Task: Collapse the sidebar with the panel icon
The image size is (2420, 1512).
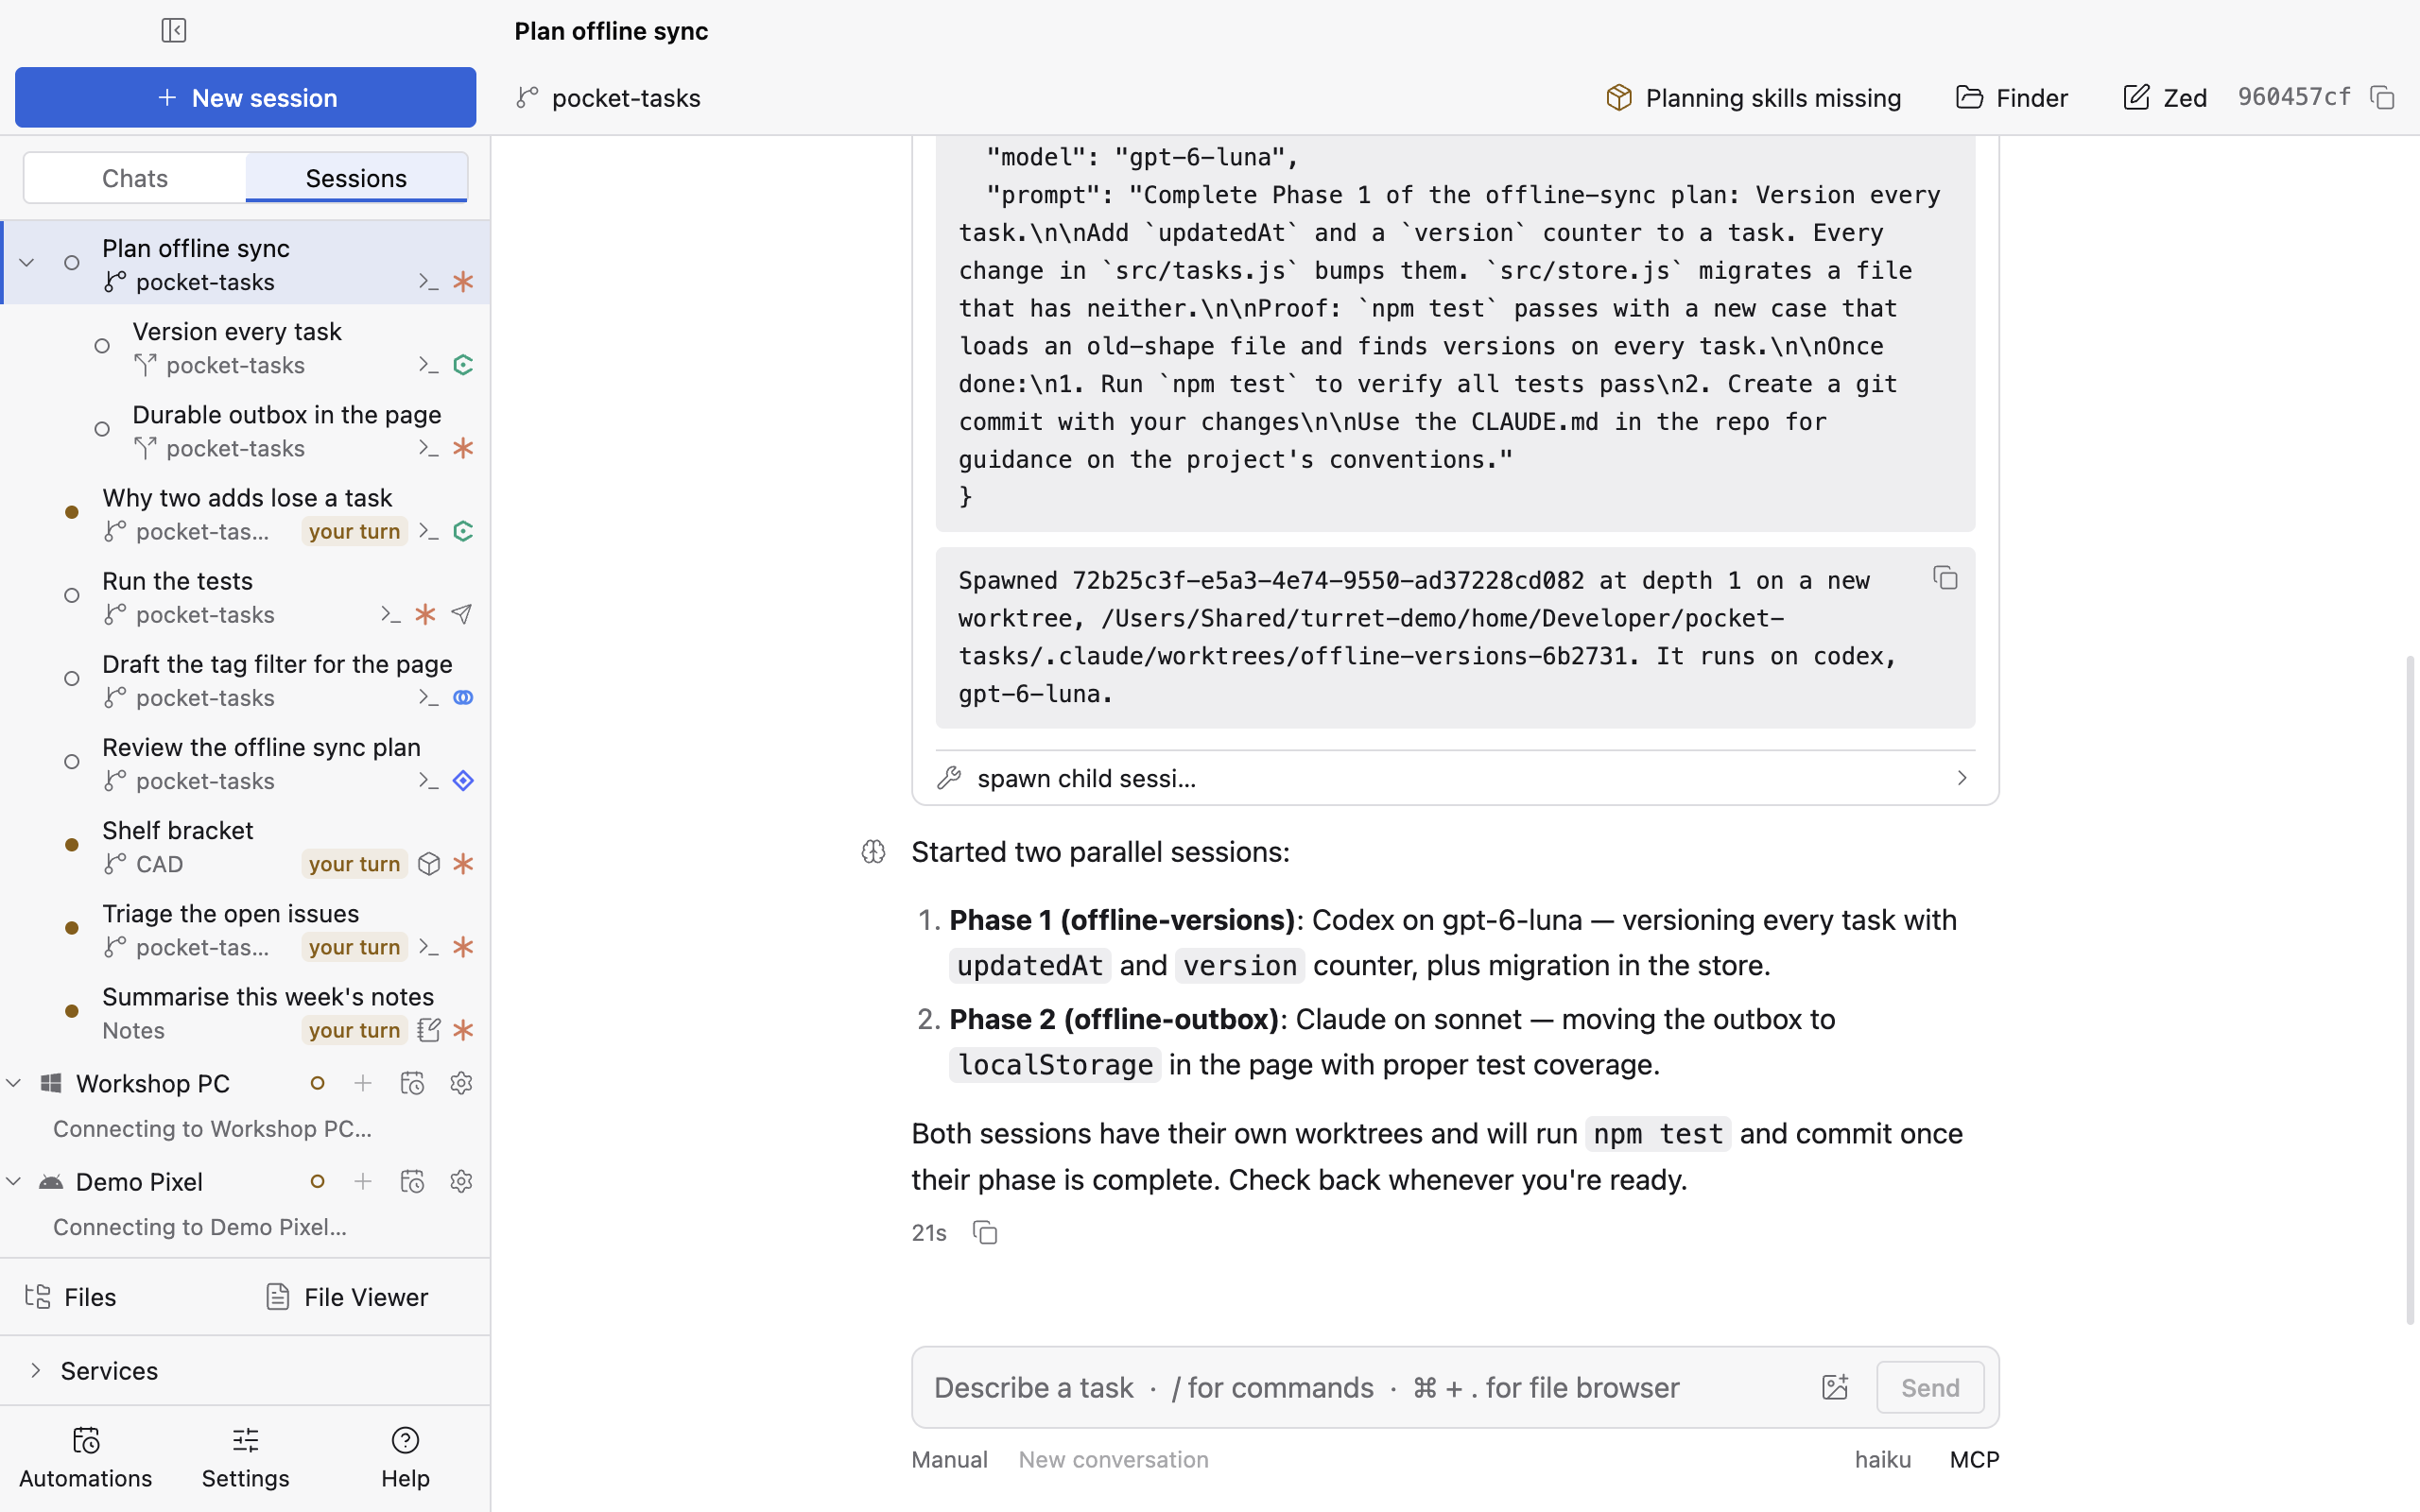Action: point(174,30)
